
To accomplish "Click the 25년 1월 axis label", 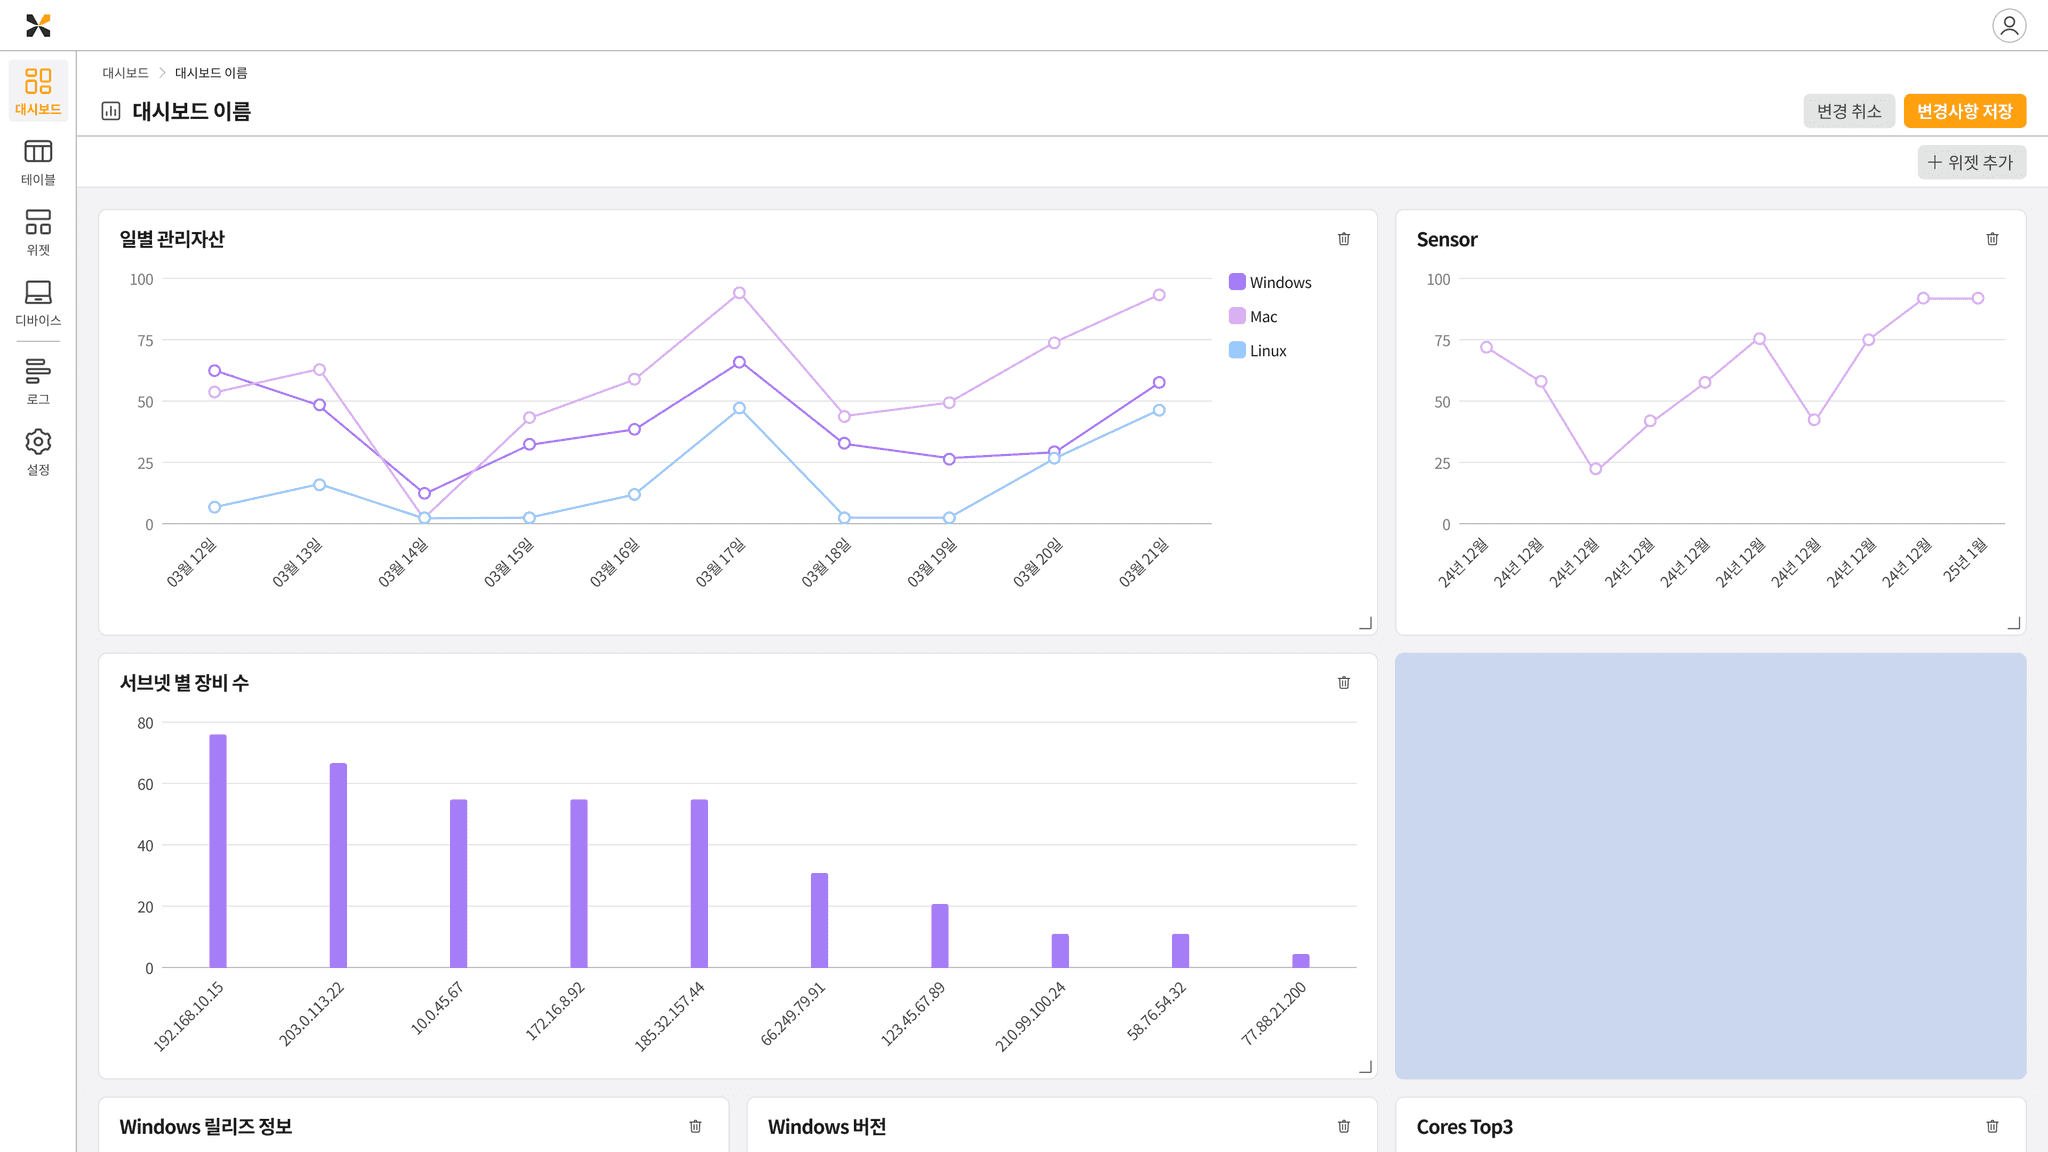I will coord(1965,560).
